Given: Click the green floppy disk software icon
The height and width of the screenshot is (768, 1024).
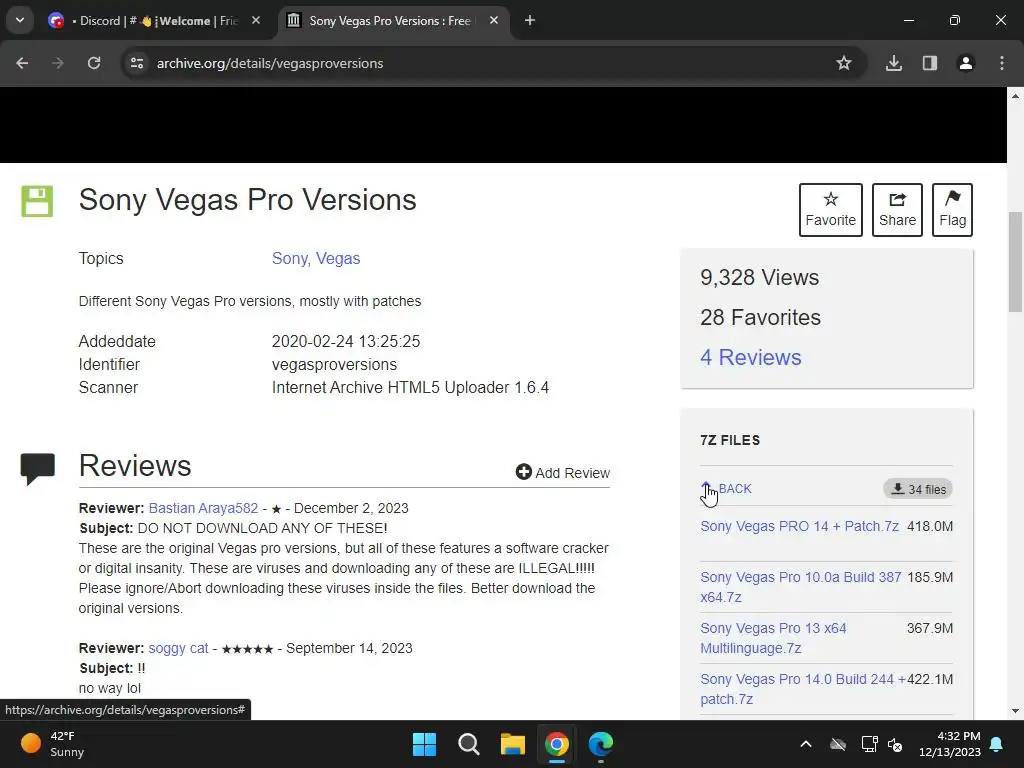Looking at the screenshot, I should (37, 201).
